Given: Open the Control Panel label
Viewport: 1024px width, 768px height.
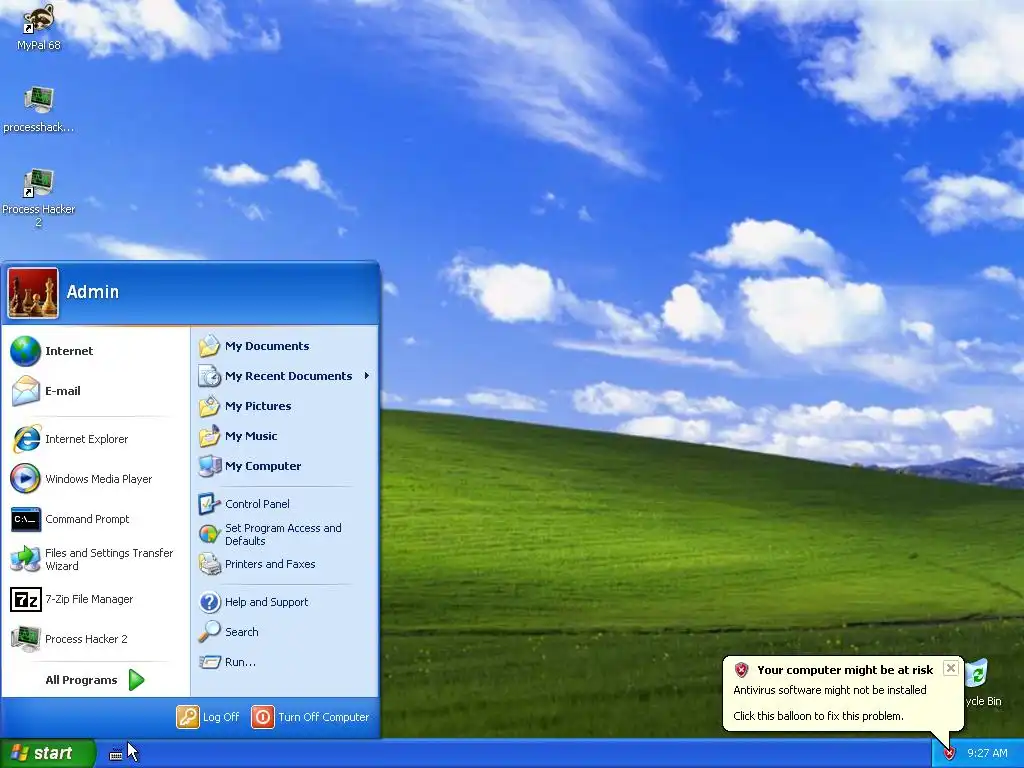Looking at the screenshot, I should click(257, 504).
